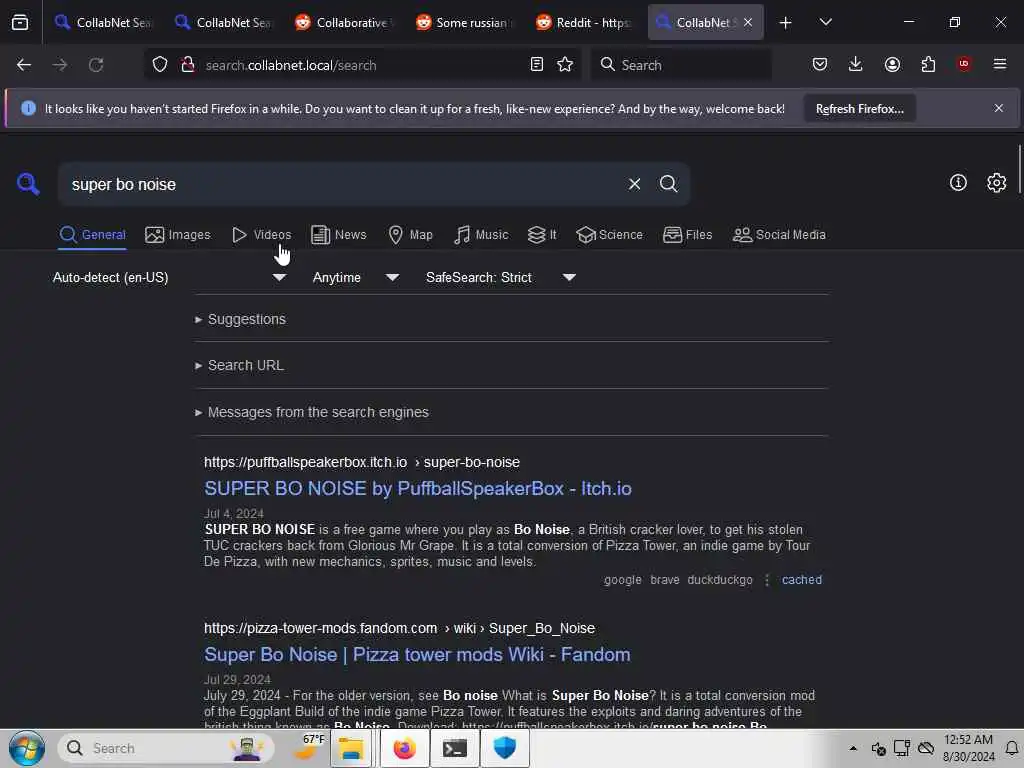
Task: Open the Windows Start button
Action: coord(26,748)
